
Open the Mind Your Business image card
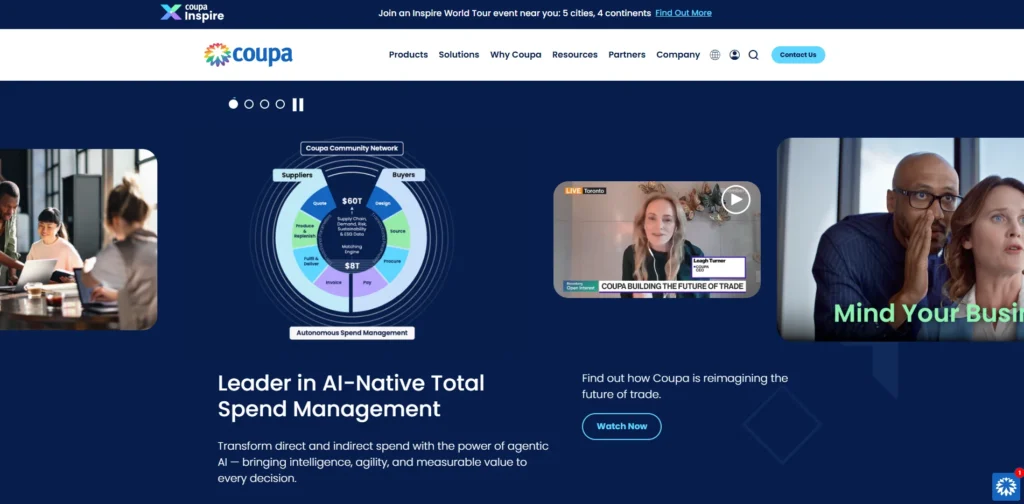(901, 240)
